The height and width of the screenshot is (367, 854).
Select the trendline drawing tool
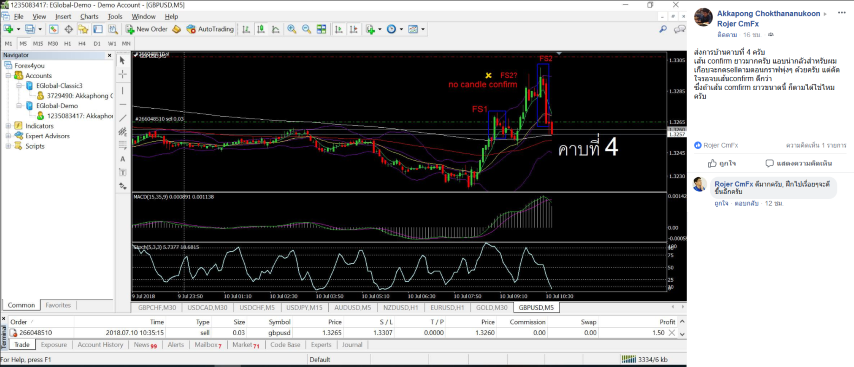122,118
